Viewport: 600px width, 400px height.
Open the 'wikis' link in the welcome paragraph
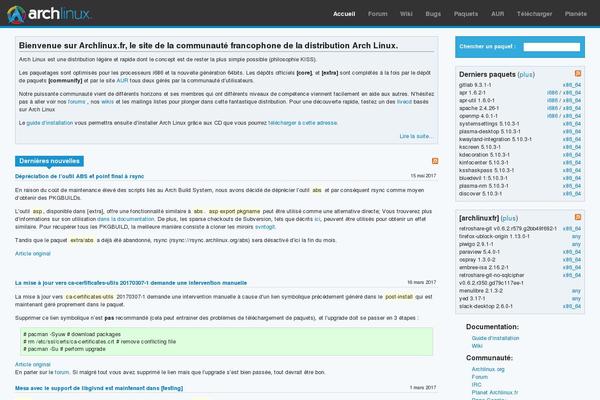coord(108,102)
